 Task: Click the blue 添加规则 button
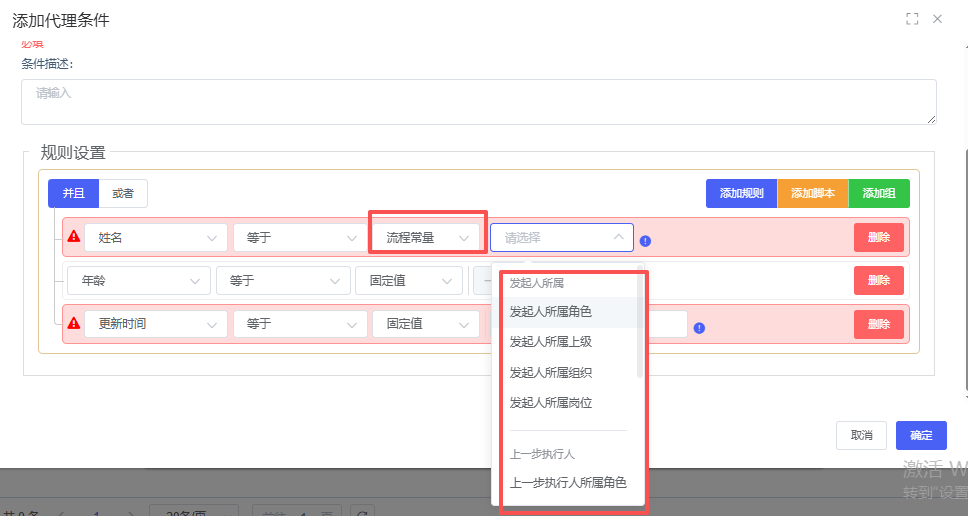coord(741,193)
